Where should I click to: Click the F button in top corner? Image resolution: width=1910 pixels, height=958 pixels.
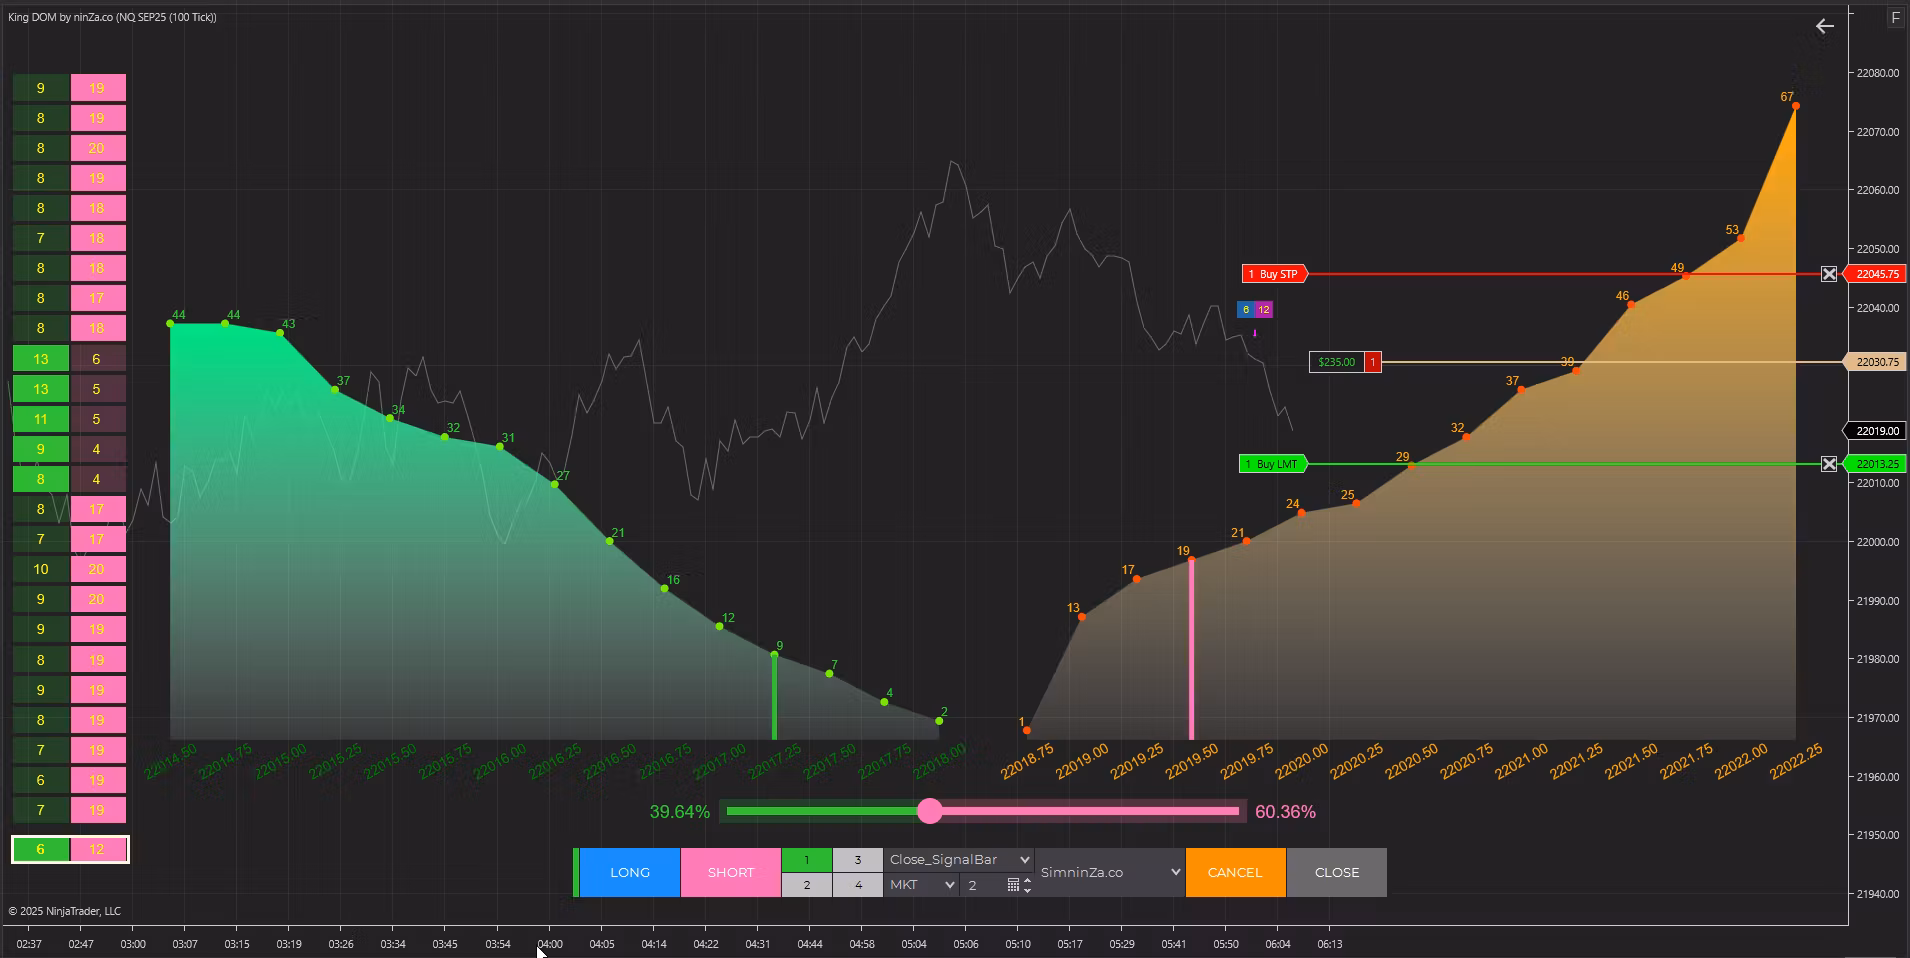click(x=1895, y=18)
